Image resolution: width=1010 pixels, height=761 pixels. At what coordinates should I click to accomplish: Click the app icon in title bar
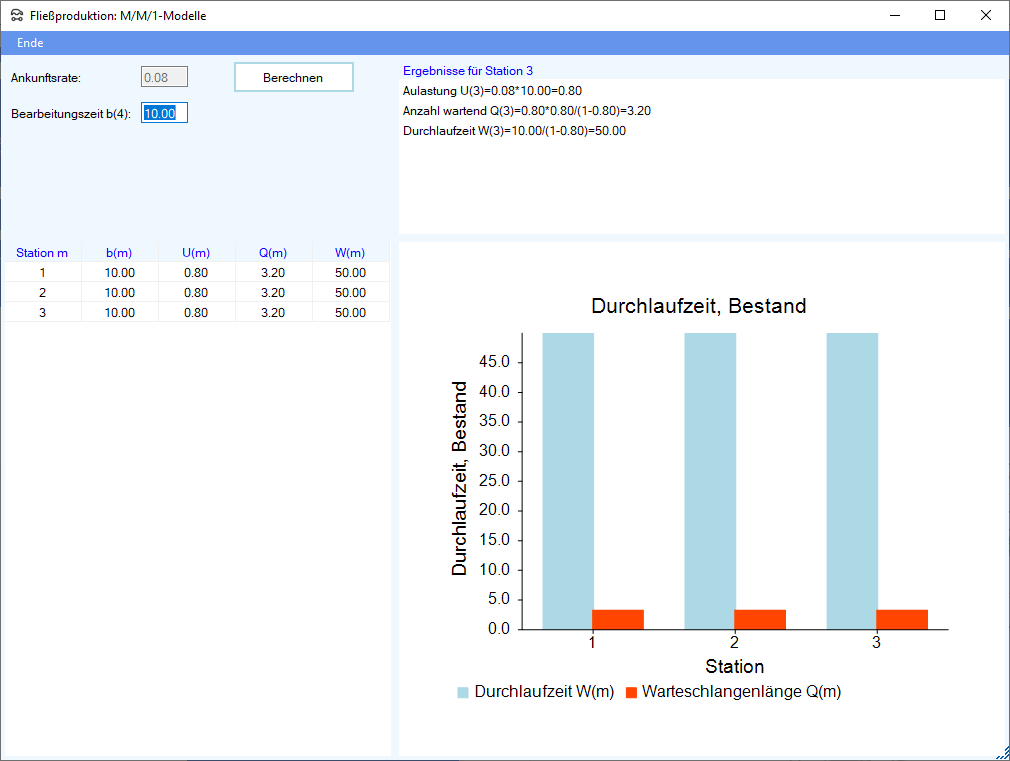click(16, 16)
